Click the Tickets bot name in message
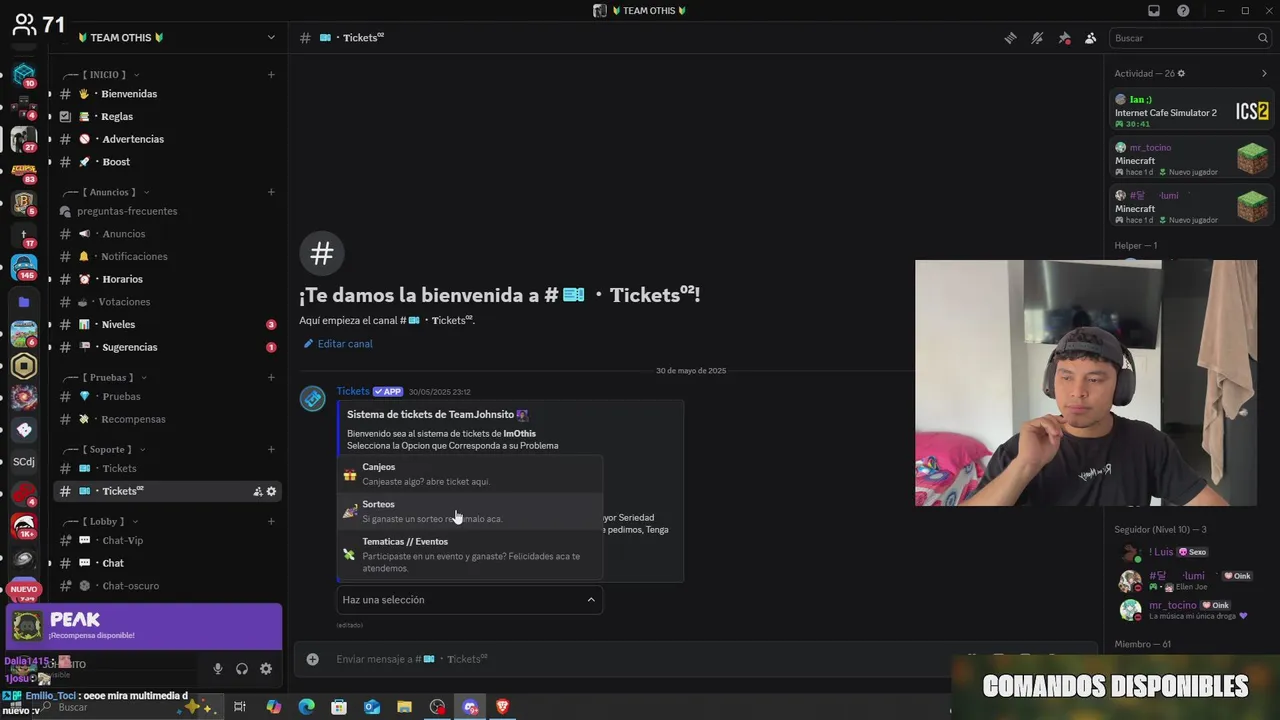The height and width of the screenshot is (720, 1280). pyautogui.click(x=353, y=391)
